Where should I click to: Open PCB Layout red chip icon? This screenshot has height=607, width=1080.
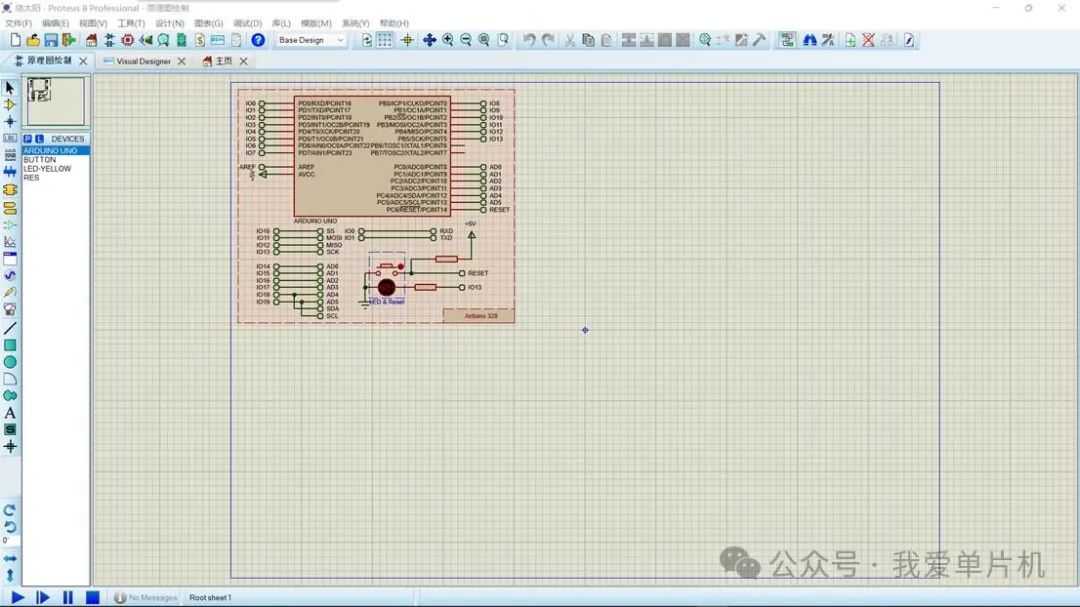(127, 40)
